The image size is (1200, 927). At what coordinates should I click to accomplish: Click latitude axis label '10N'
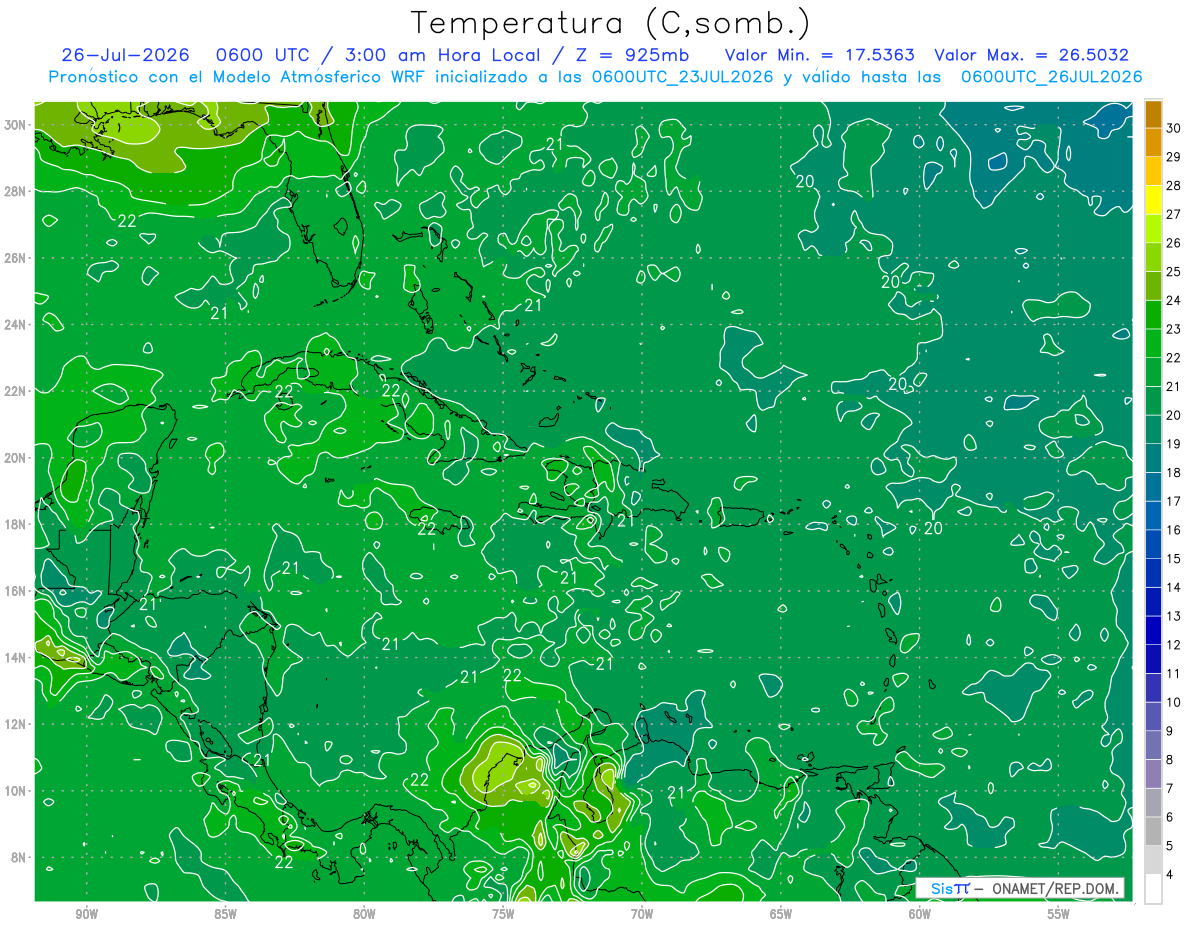17,790
